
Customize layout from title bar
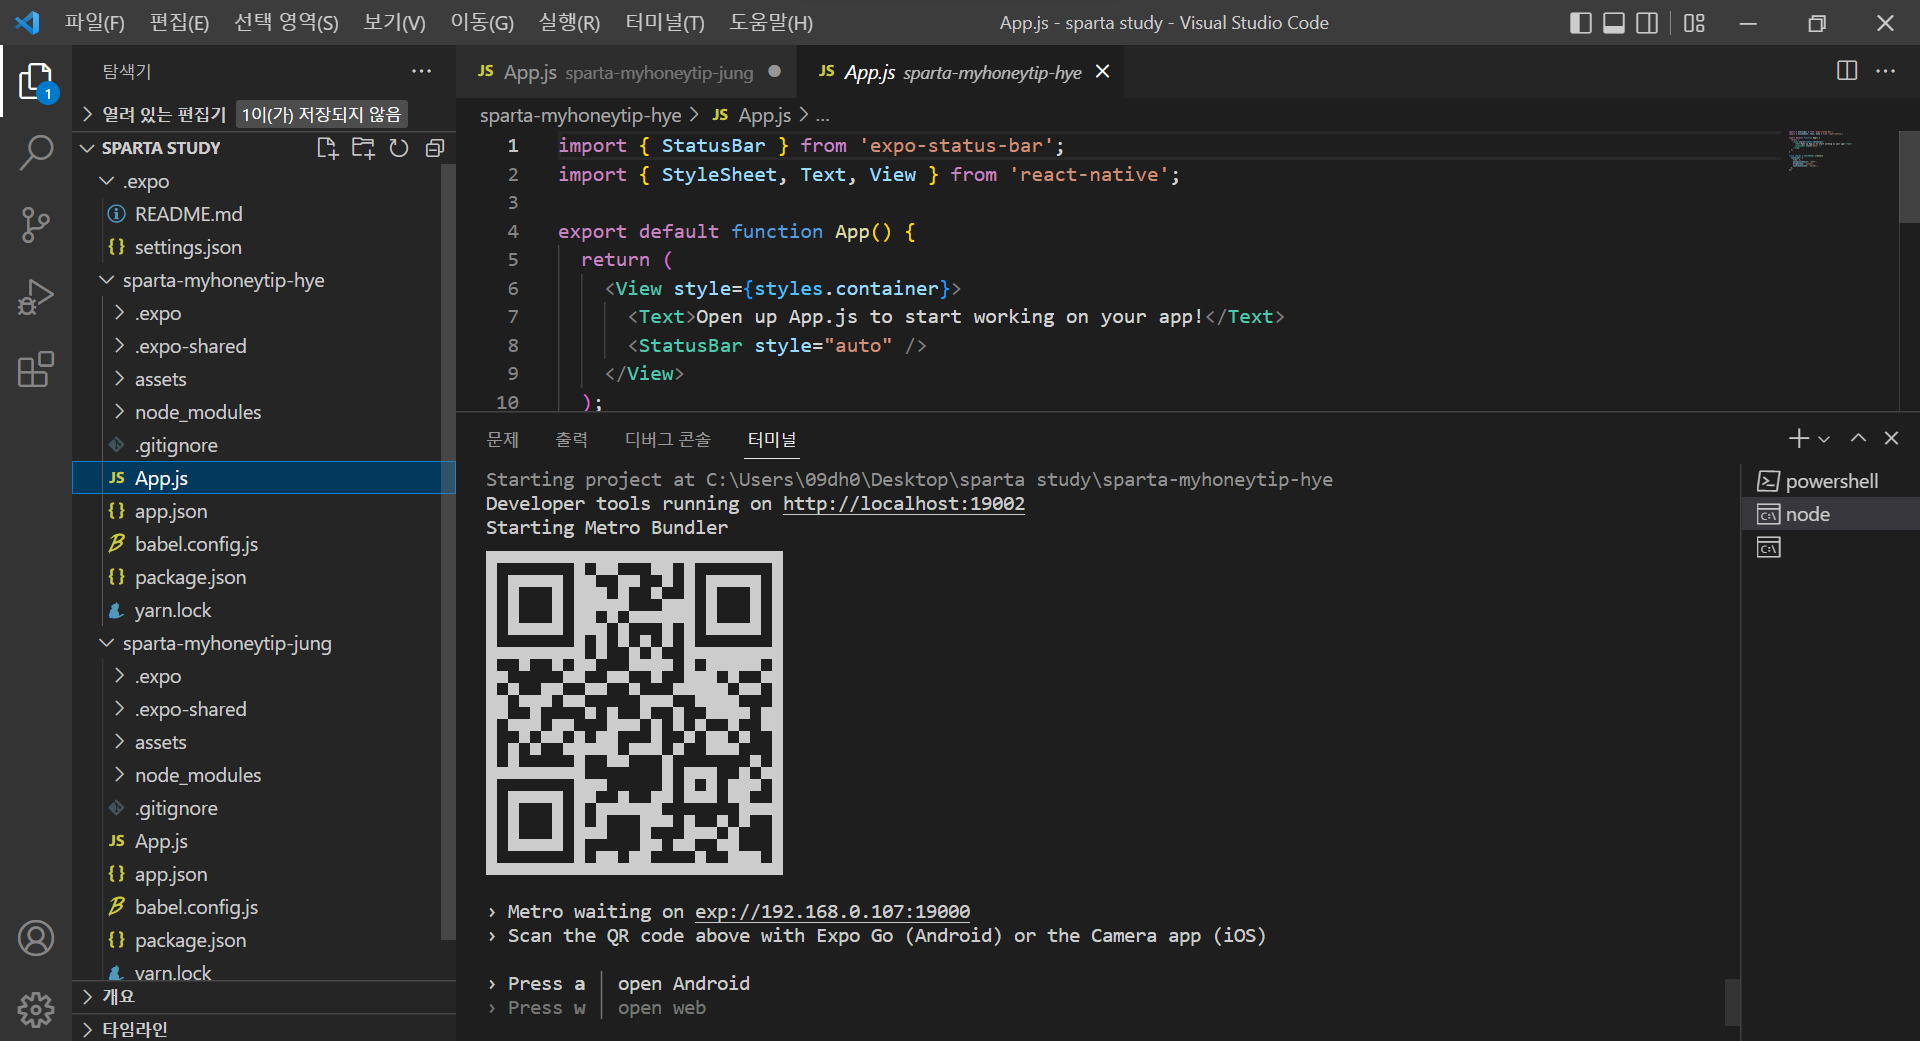coord(1694,23)
